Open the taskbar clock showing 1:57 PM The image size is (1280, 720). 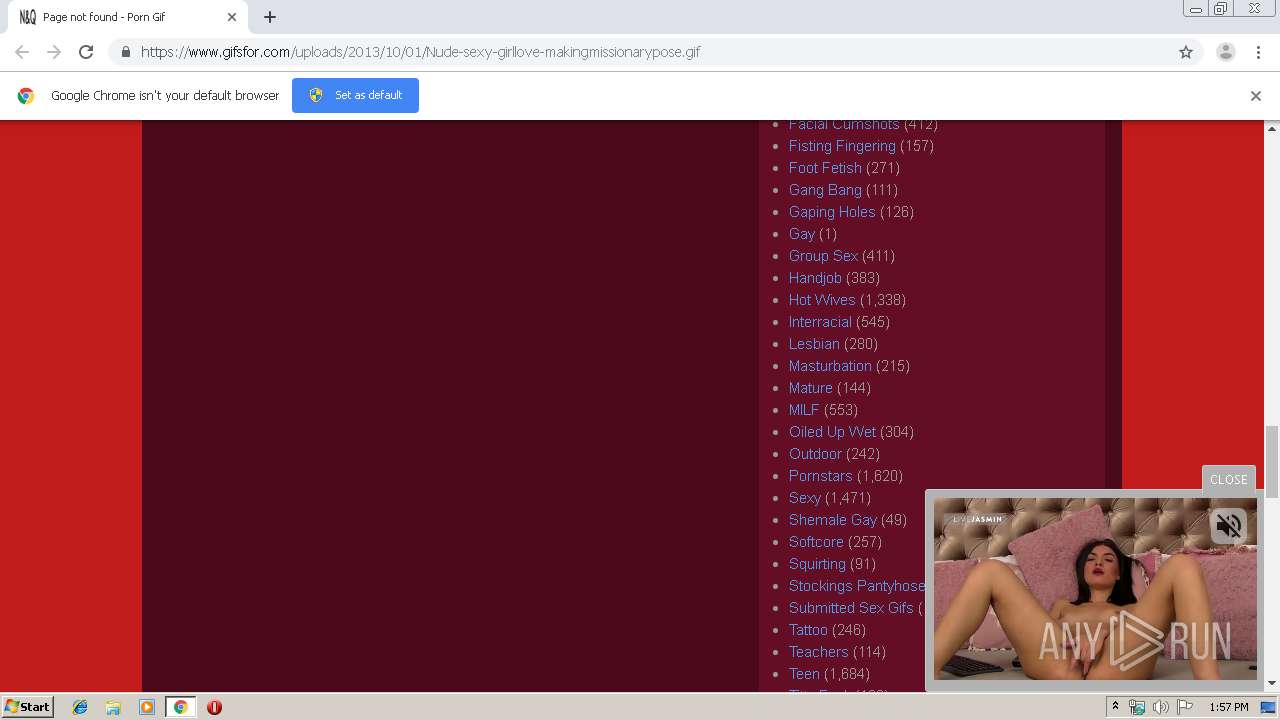tap(1228, 707)
